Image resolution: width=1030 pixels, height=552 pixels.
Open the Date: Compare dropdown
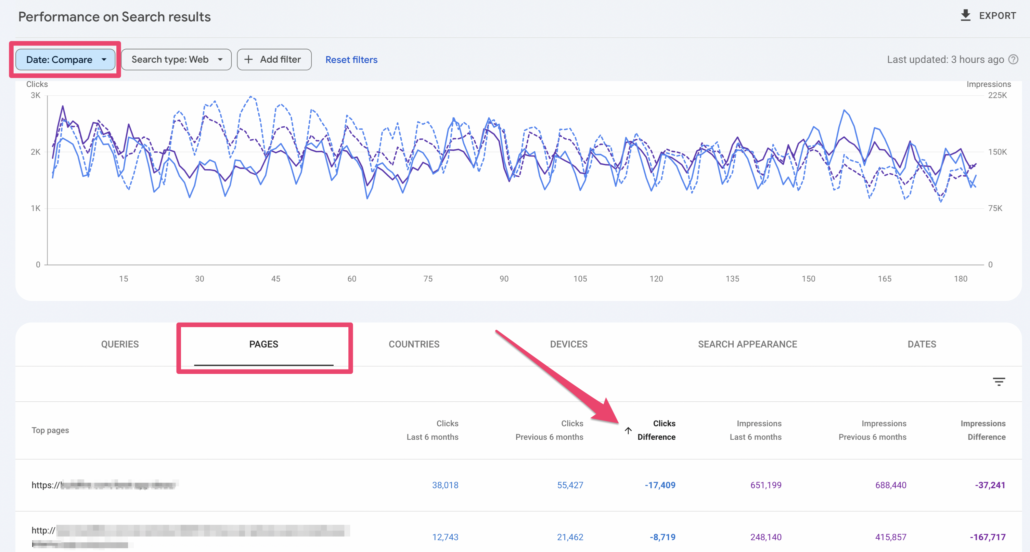[x=66, y=60]
